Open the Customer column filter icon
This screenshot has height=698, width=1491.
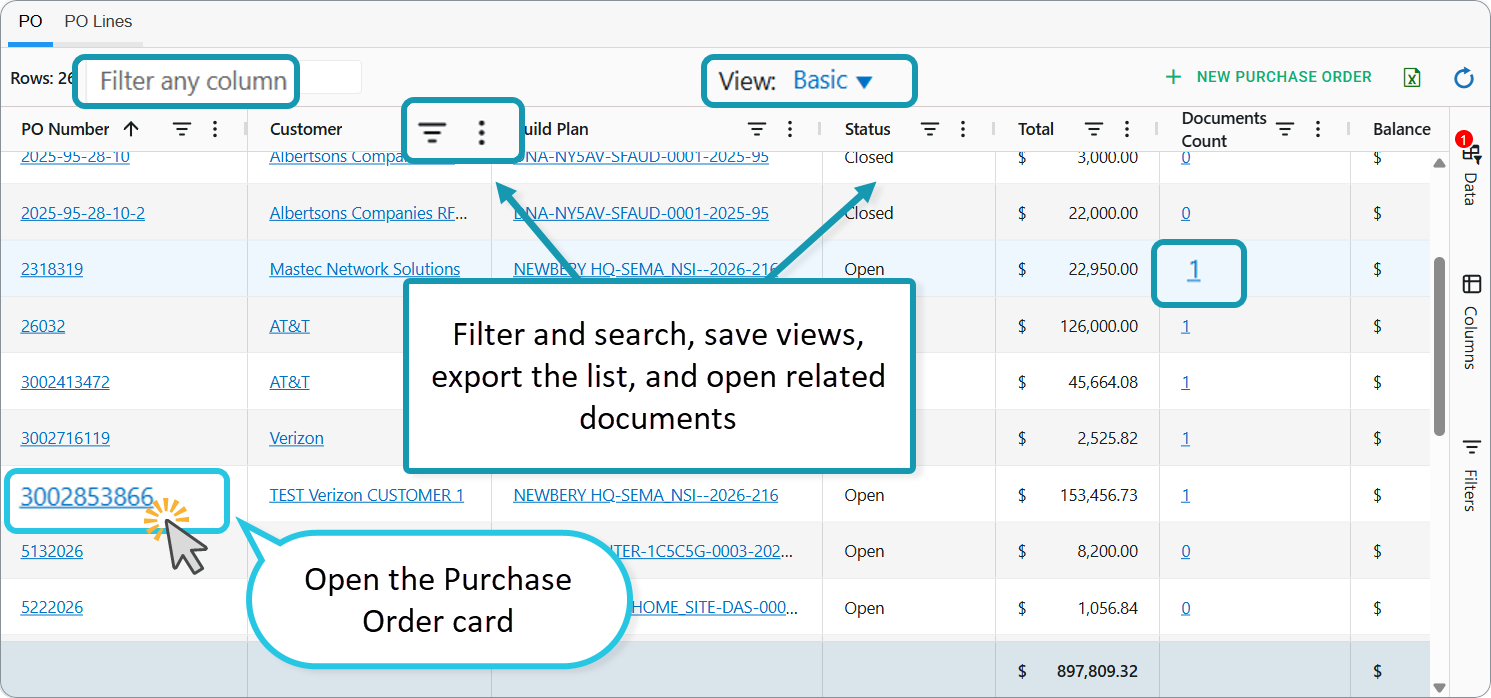click(432, 132)
